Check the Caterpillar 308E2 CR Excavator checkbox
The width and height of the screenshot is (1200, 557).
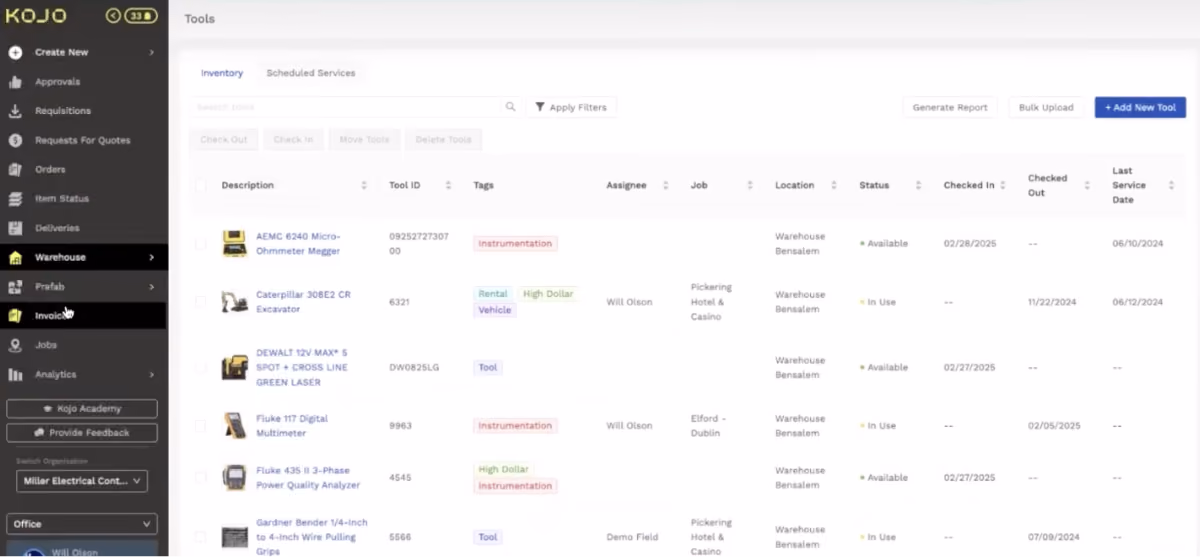201,302
